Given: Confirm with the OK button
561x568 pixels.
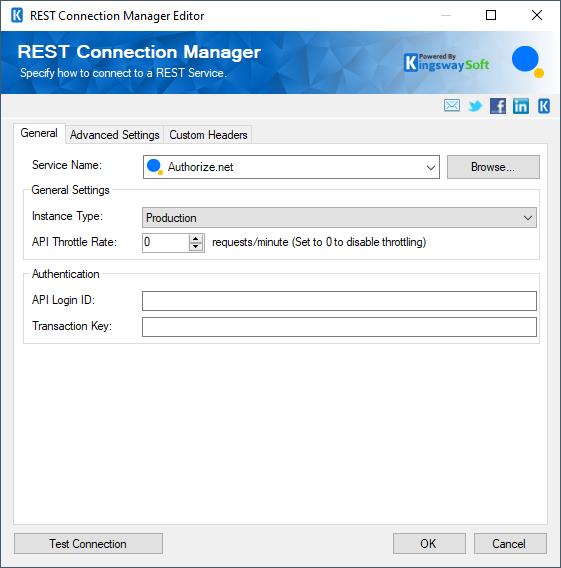Looking at the screenshot, I should 429,543.
